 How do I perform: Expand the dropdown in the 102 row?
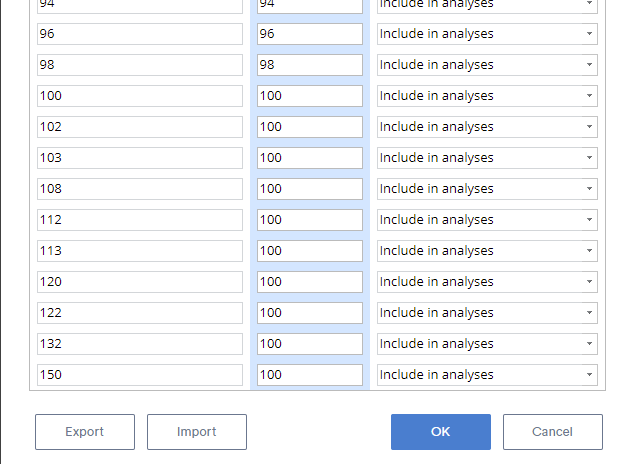coord(487,127)
